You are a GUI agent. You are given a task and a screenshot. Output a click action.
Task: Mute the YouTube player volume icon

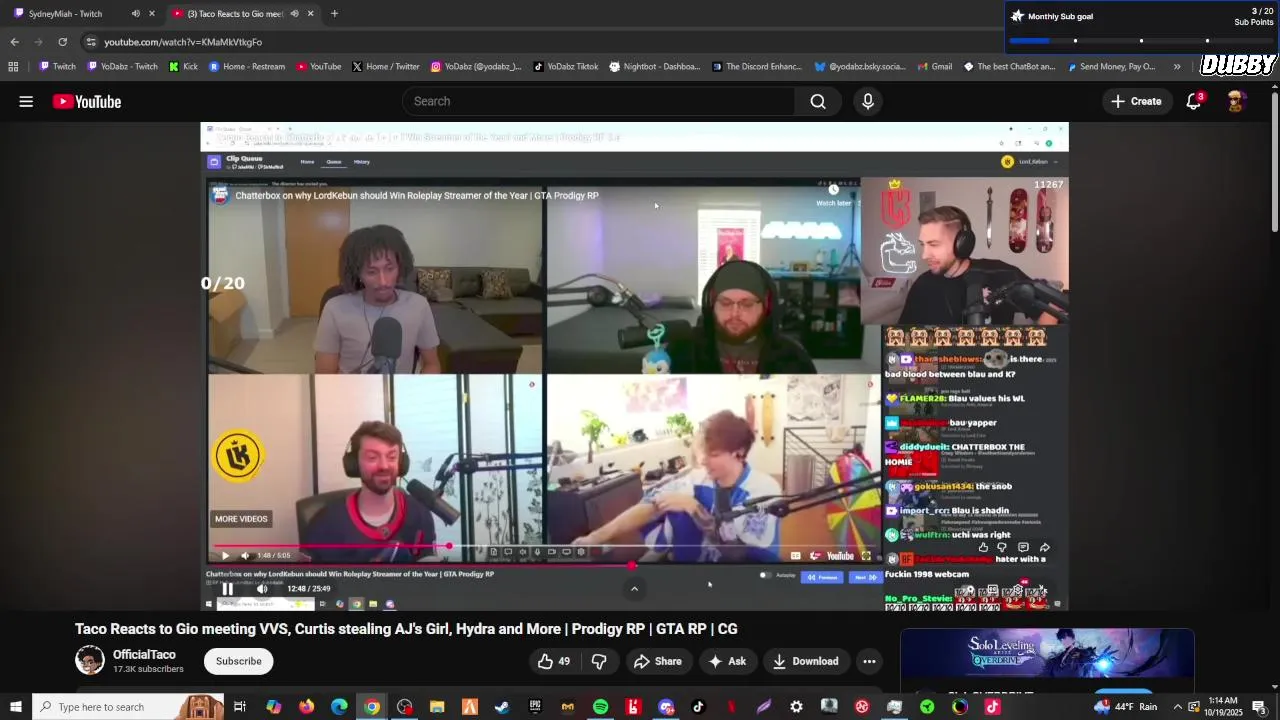(x=262, y=589)
